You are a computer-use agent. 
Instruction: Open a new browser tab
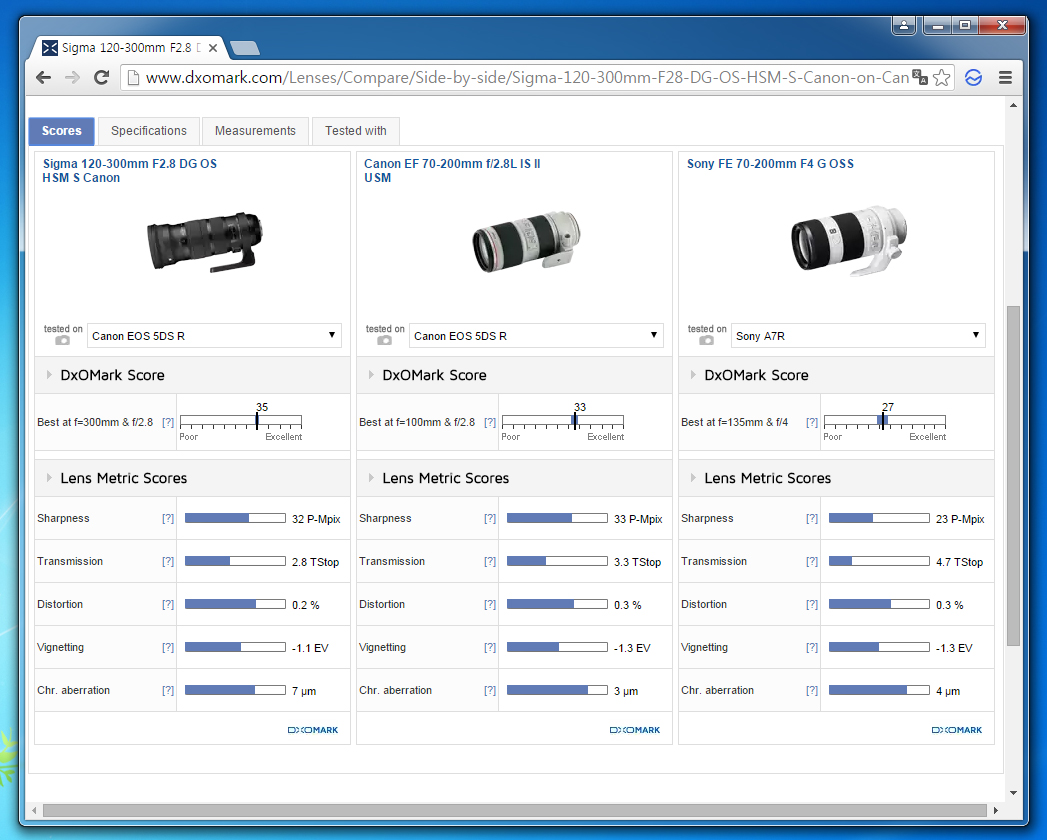244,48
